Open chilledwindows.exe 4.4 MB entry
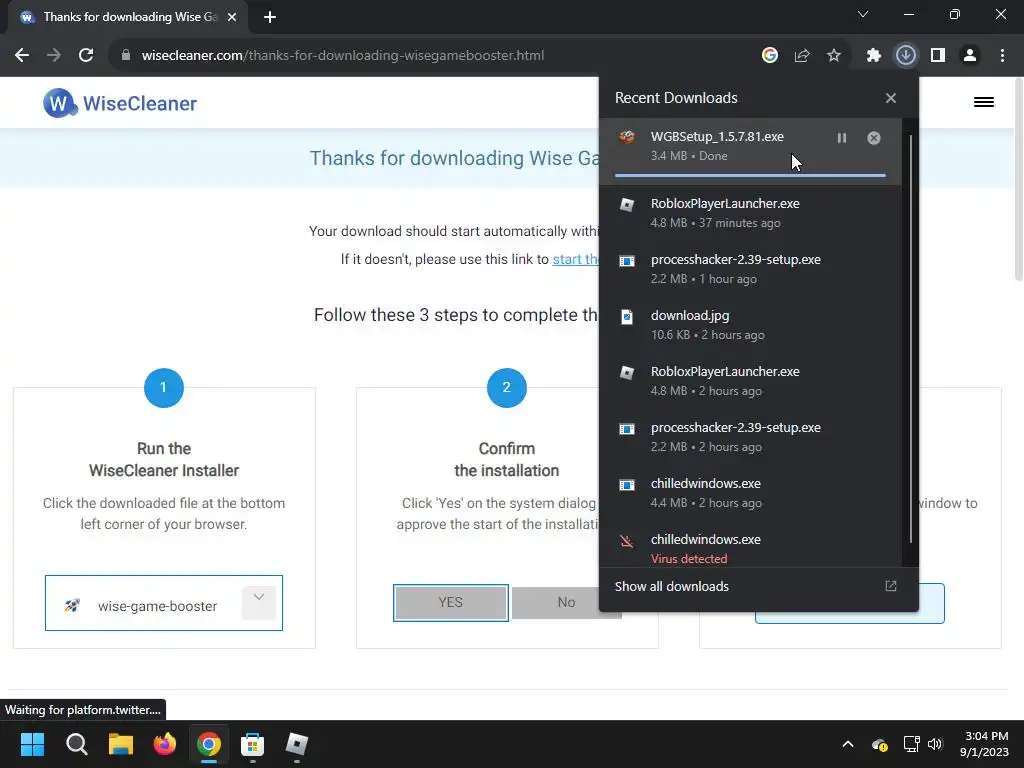This screenshot has height=768, width=1024. pyautogui.click(x=750, y=493)
